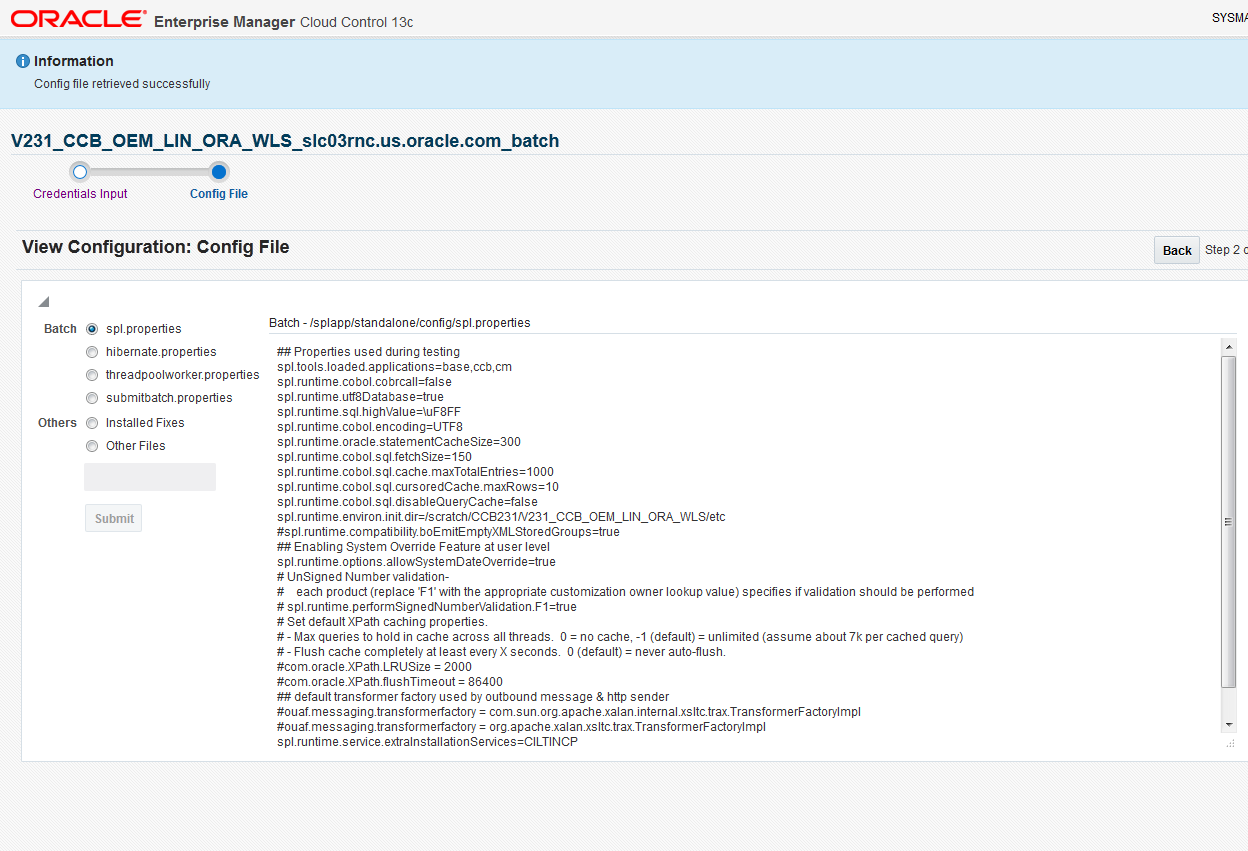Click the line #com.oracle.XPath.flushTimeout = 86400
The image size is (1248, 851).
tap(390, 682)
